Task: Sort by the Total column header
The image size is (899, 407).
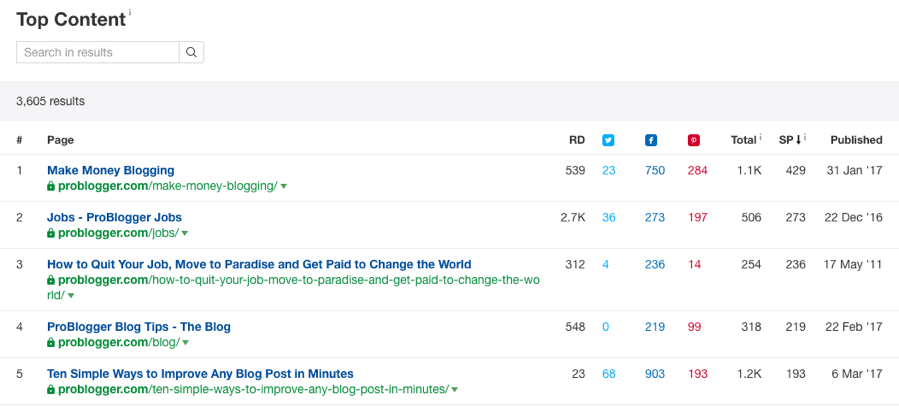Action: coord(744,140)
